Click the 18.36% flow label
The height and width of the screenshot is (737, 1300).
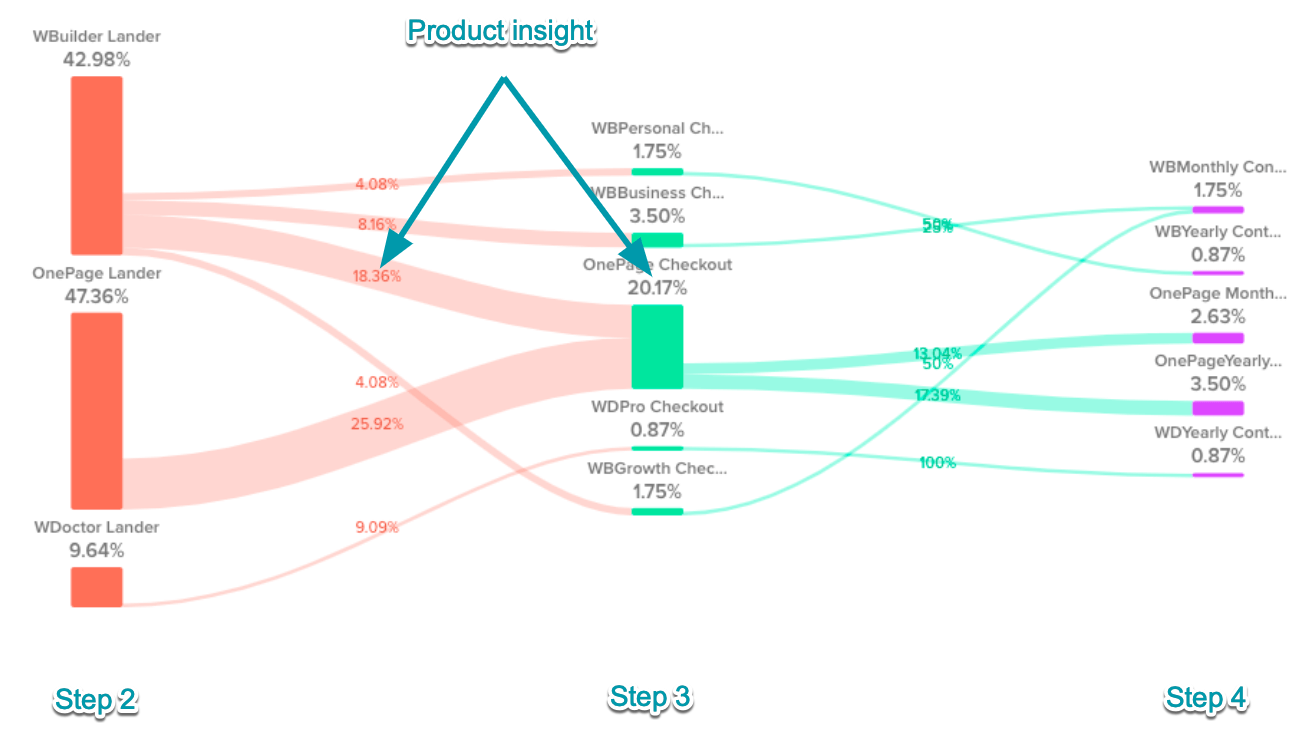(x=378, y=276)
